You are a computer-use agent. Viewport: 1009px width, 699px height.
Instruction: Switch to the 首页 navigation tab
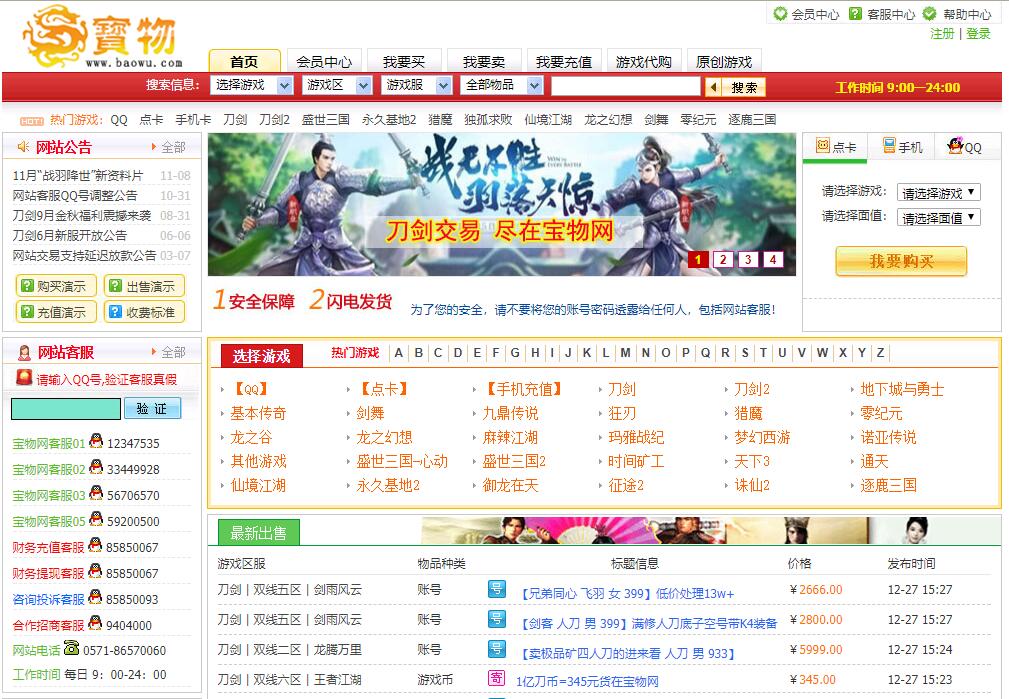(x=245, y=61)
